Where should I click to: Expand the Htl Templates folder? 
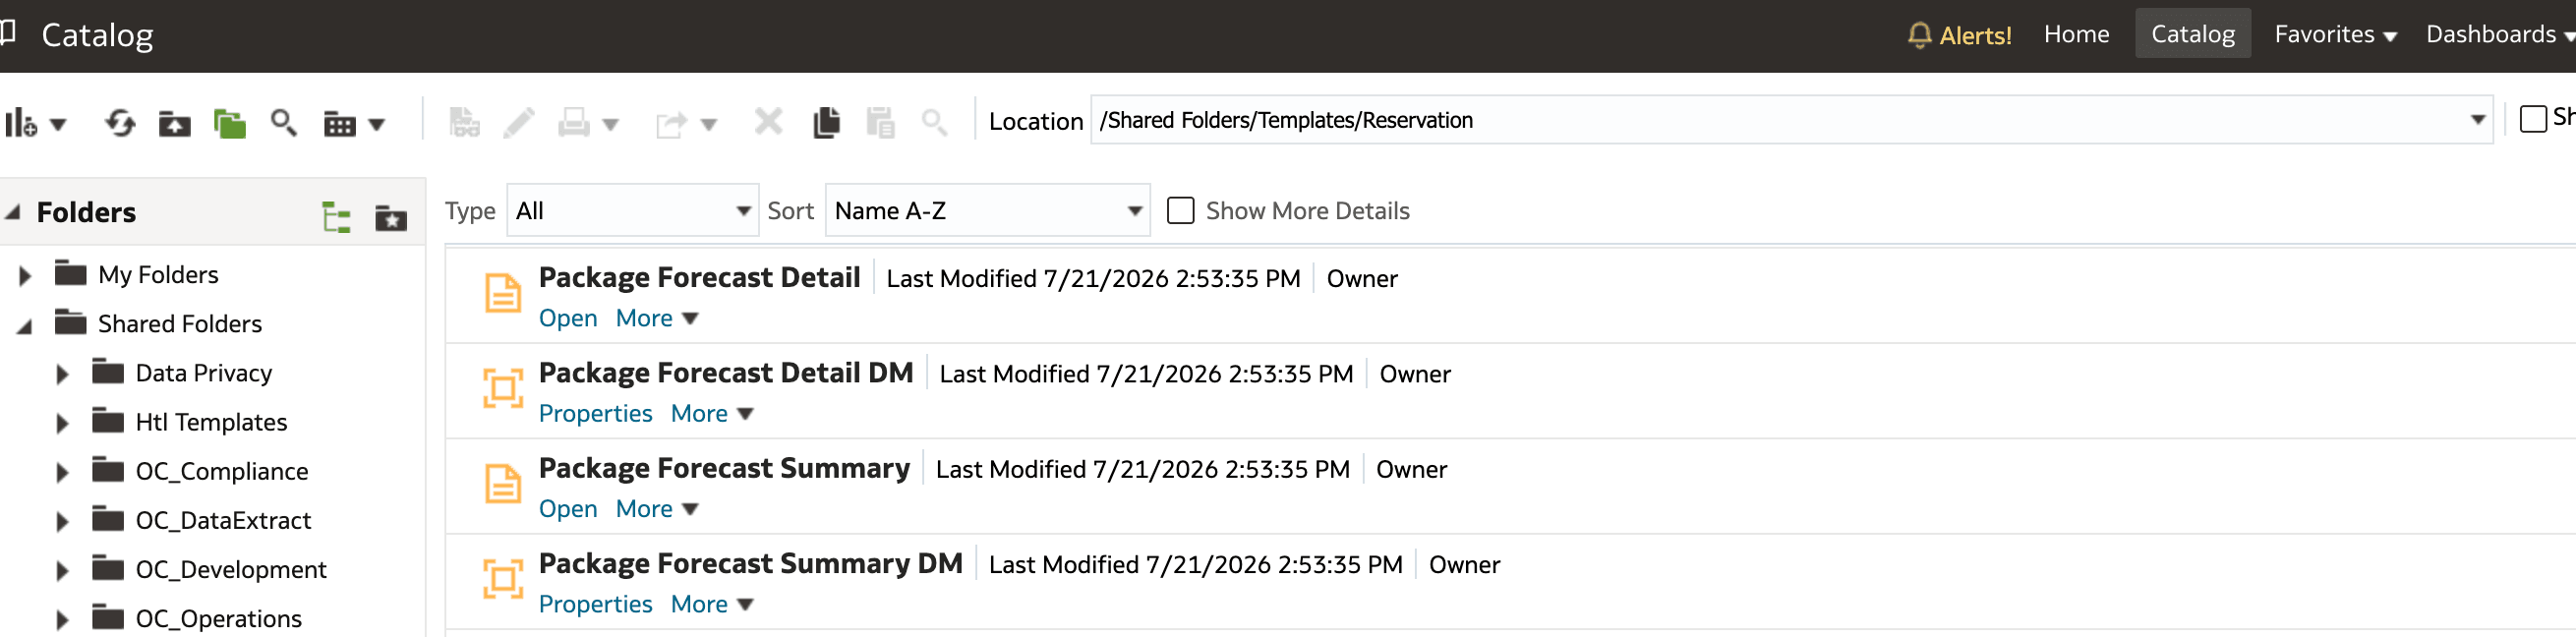click(62, 423)
